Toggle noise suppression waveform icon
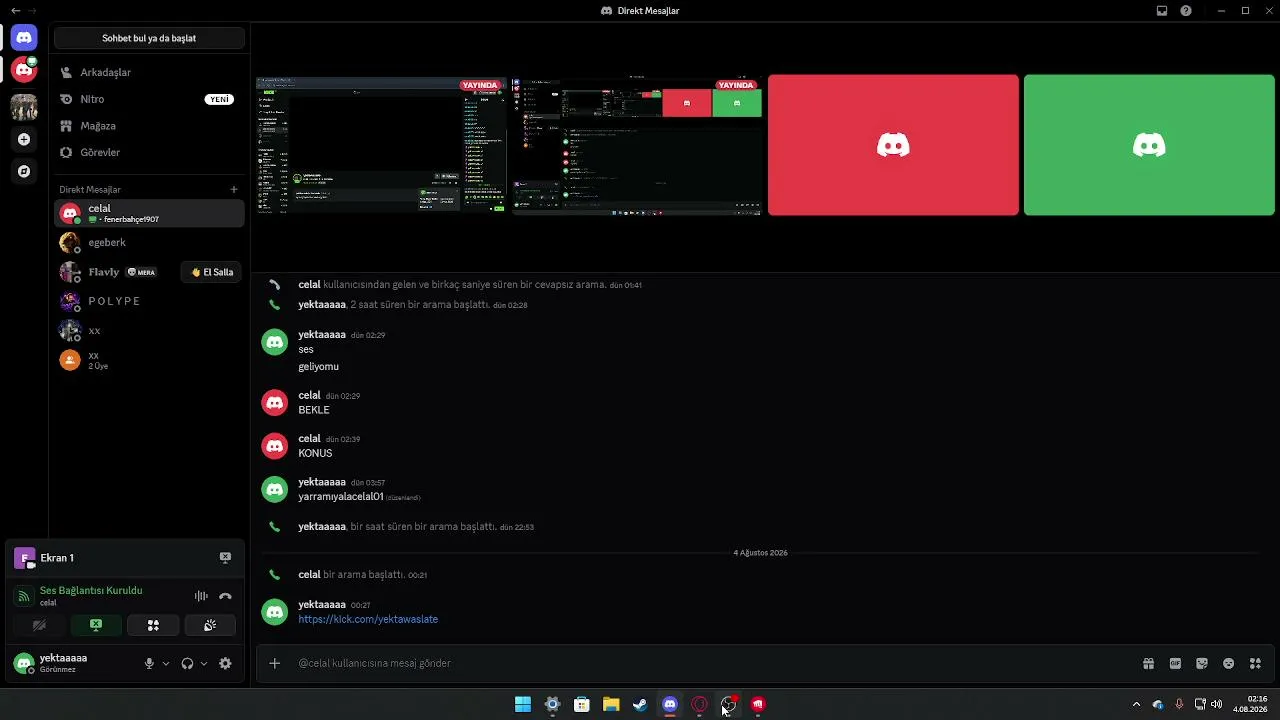Image resolution: width=1280 pixels, height=720 pixels. [x=201, y=596]
